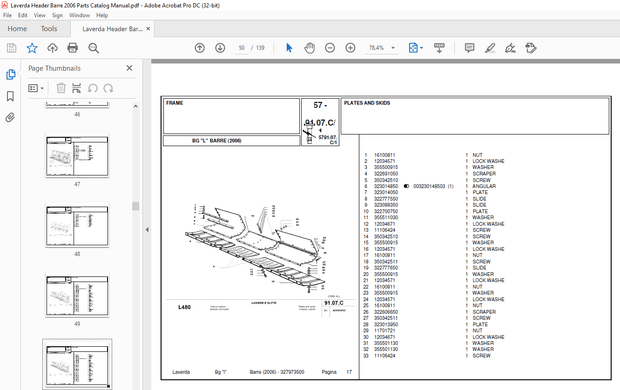Open the Window menu
The image size is (620, 390).
[79, 15]
